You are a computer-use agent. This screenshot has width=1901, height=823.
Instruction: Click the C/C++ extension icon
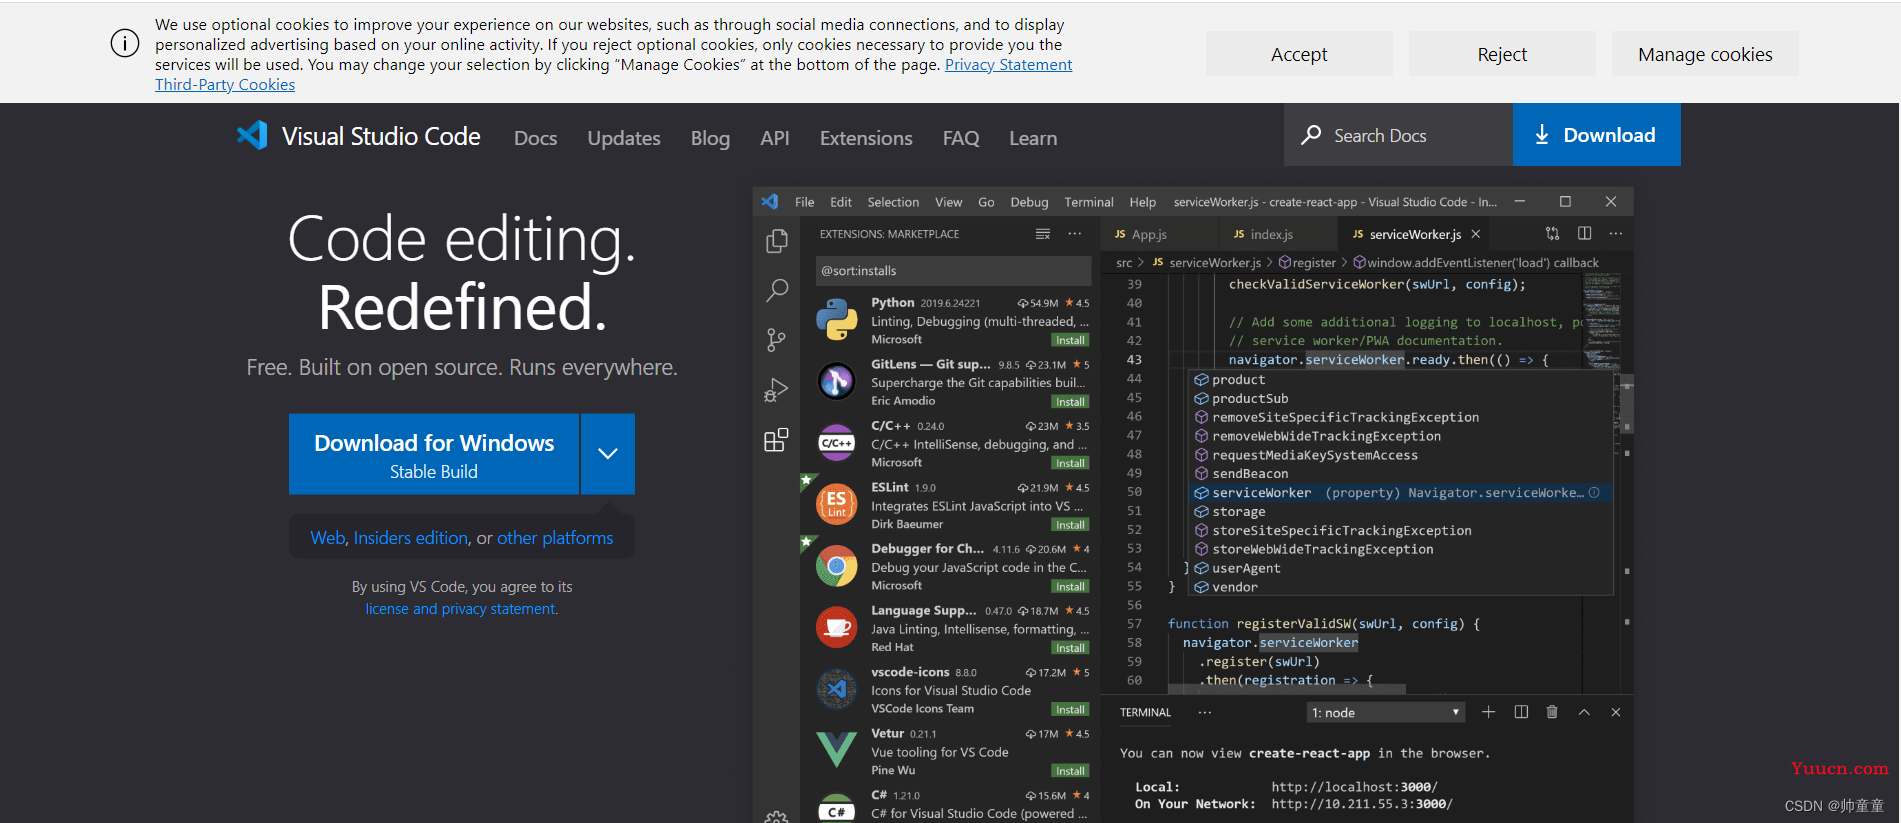(836, 443)
